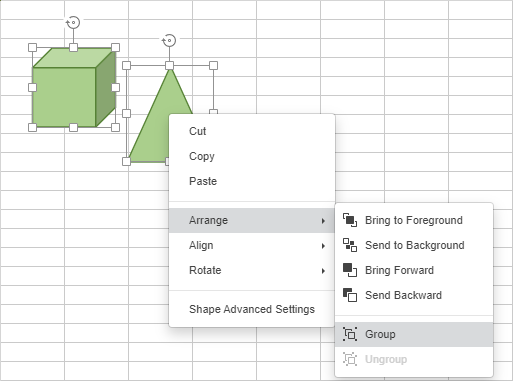Click the Send to Background icon
Viewport: 513px width, 381px height.
coord(350,245)
